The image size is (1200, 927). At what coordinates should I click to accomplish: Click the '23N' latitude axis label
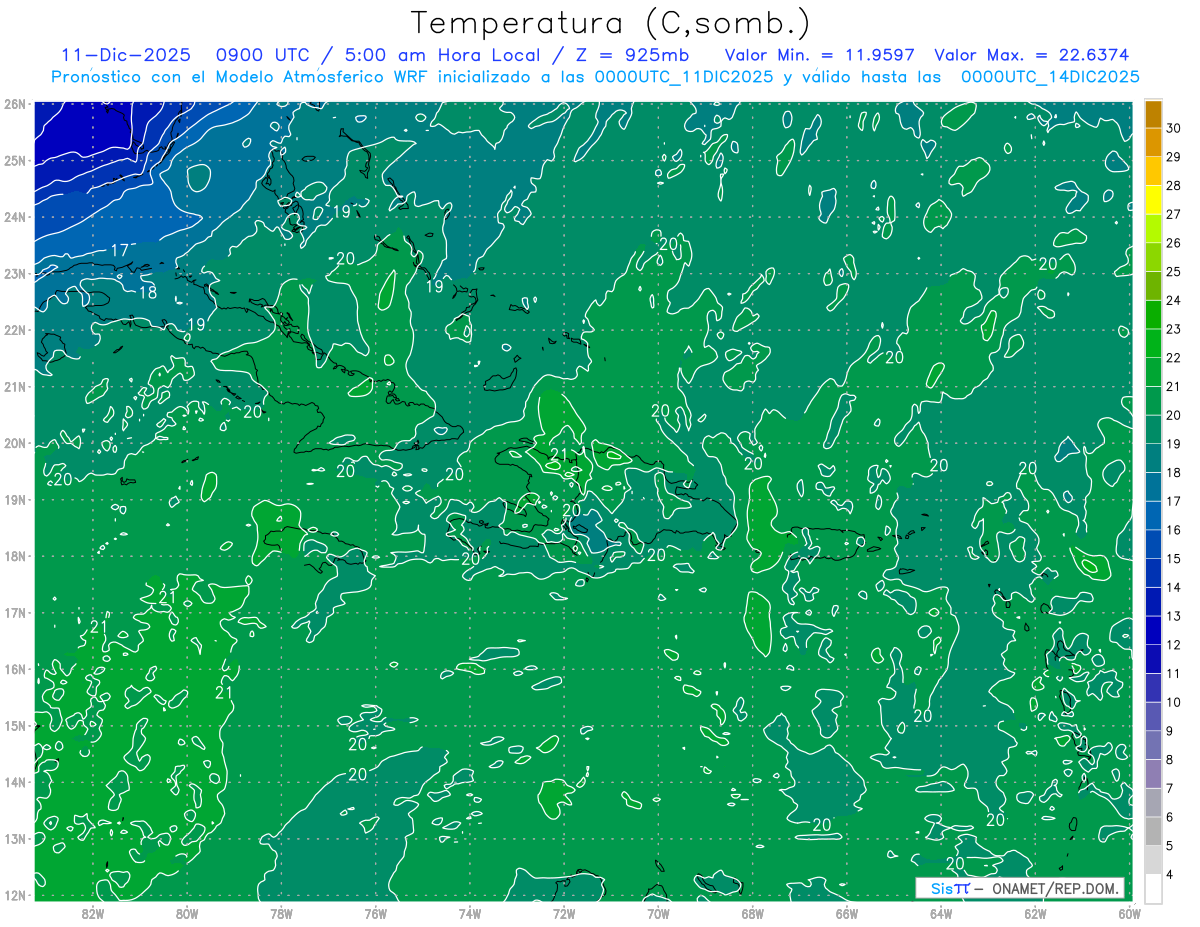point(14,273)
